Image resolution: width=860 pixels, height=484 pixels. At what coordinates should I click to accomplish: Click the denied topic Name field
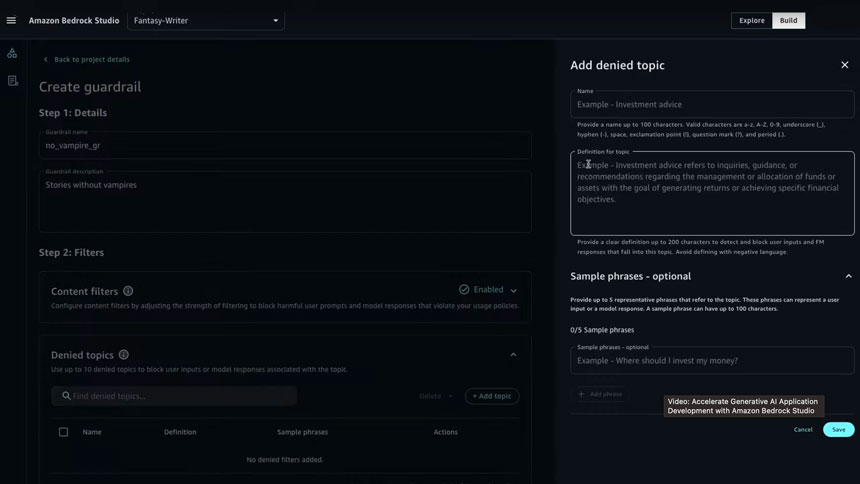pyautogui.click(x=712, y=104)
